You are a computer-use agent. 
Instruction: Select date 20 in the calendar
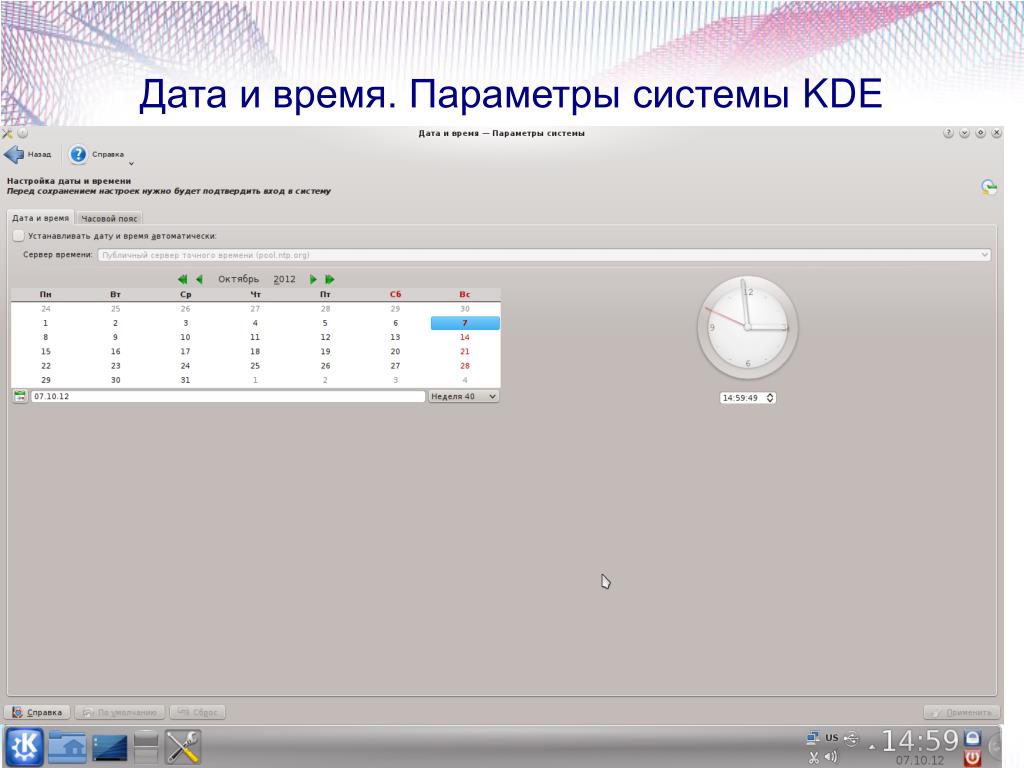point(395,352)
